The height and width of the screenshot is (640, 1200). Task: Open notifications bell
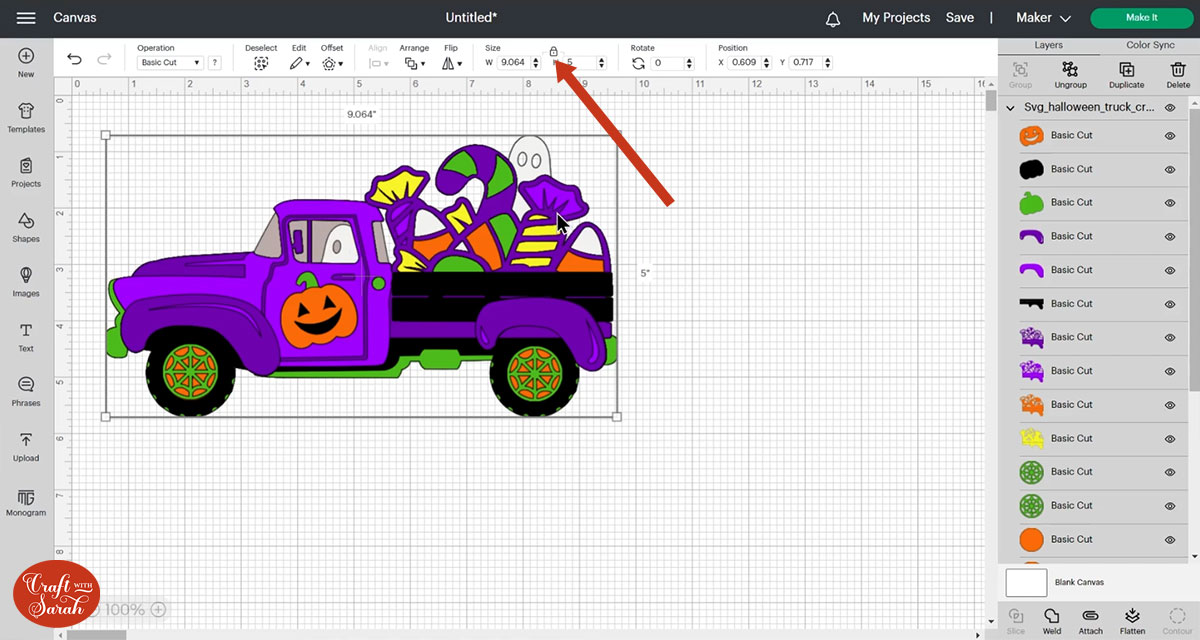(x=833, y=18)
